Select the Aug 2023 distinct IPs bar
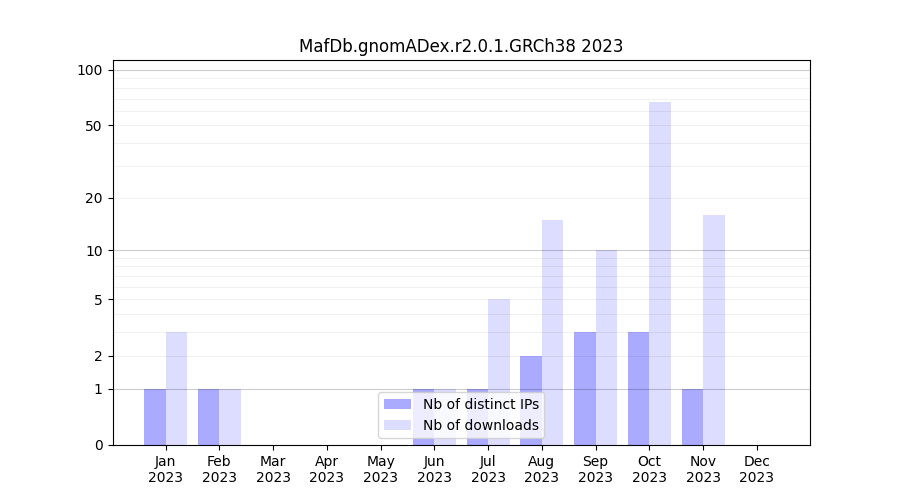 click(531, 400)
